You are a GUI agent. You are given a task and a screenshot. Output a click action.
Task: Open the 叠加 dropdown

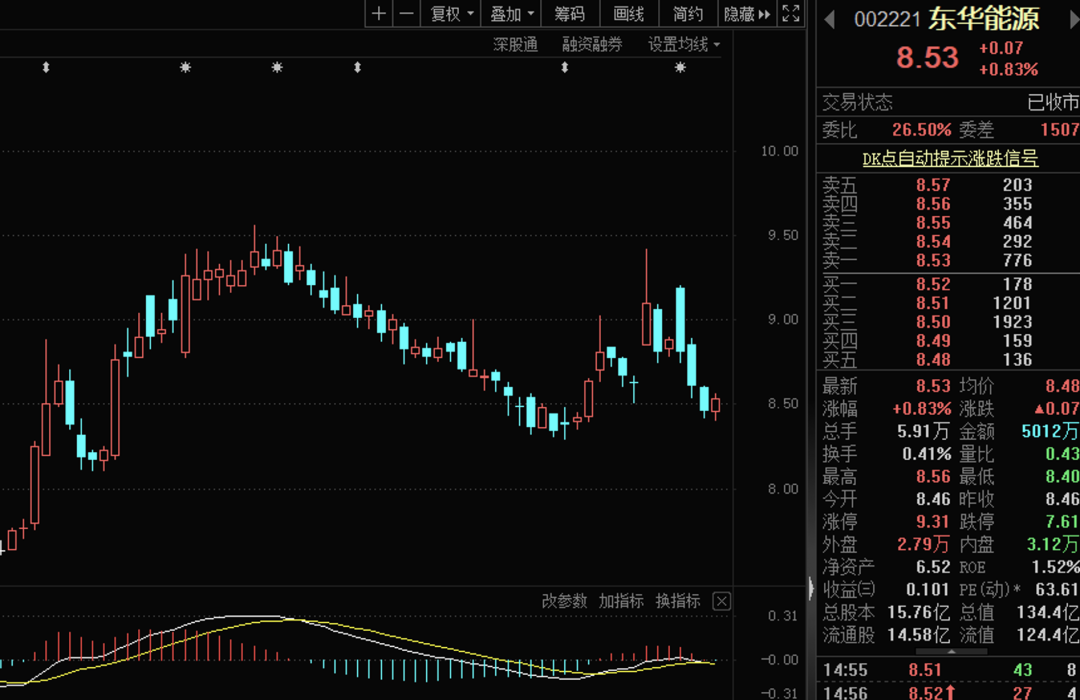pos(511,14)
